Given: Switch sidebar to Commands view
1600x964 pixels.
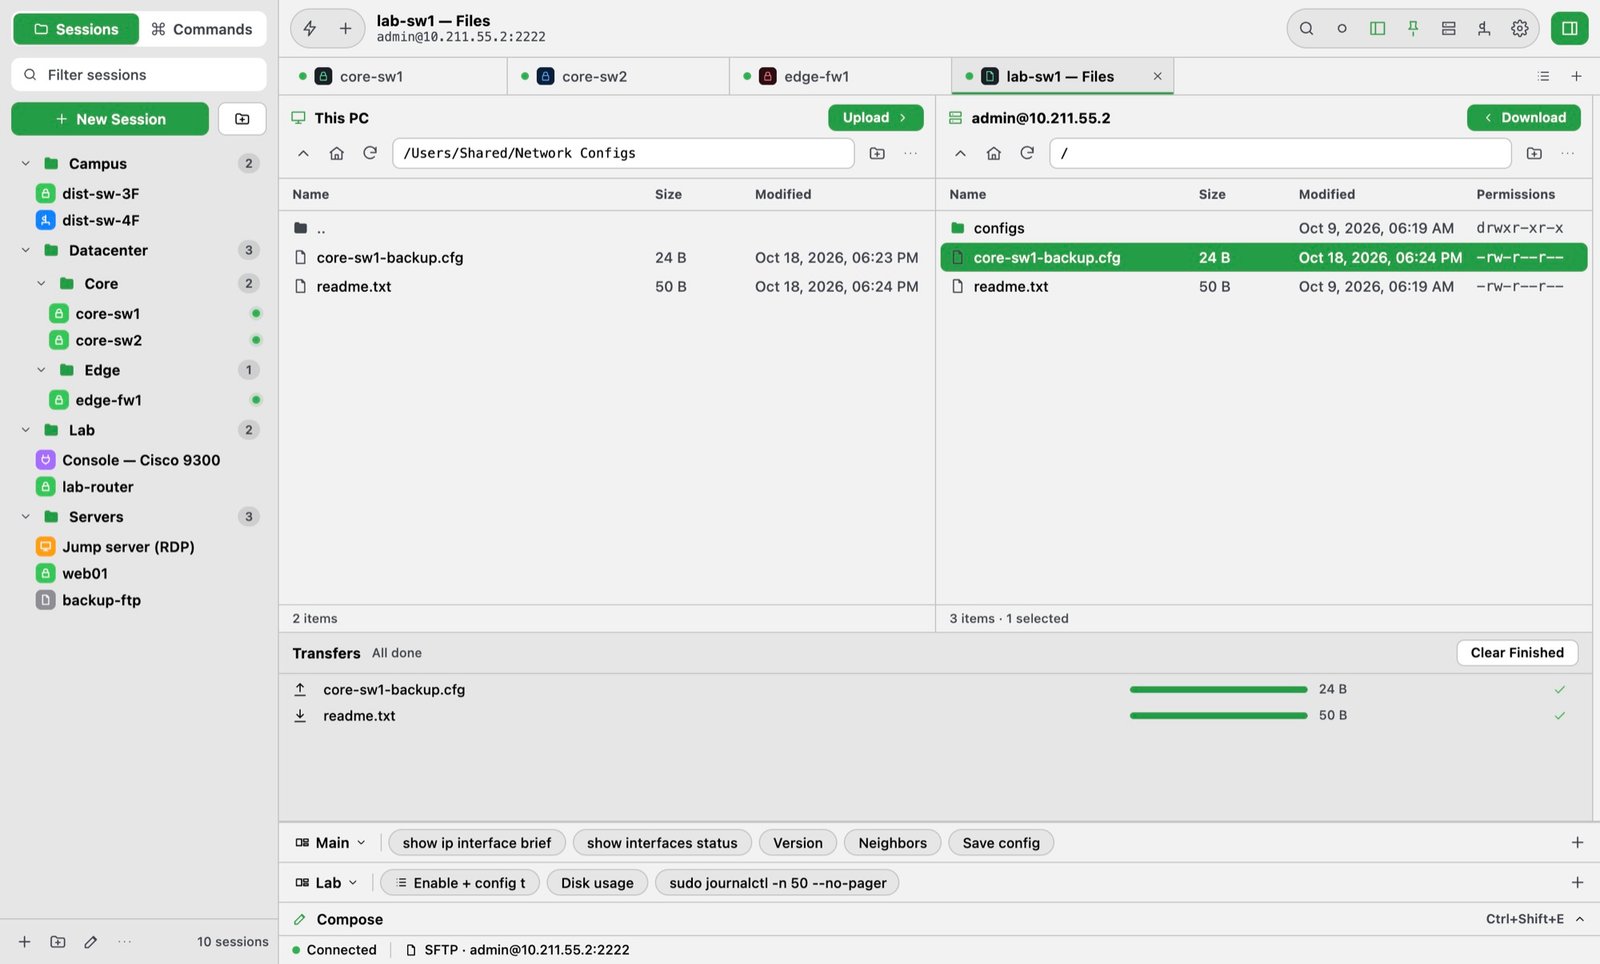Looking at the screenshot, I should (x=202, y=29).
